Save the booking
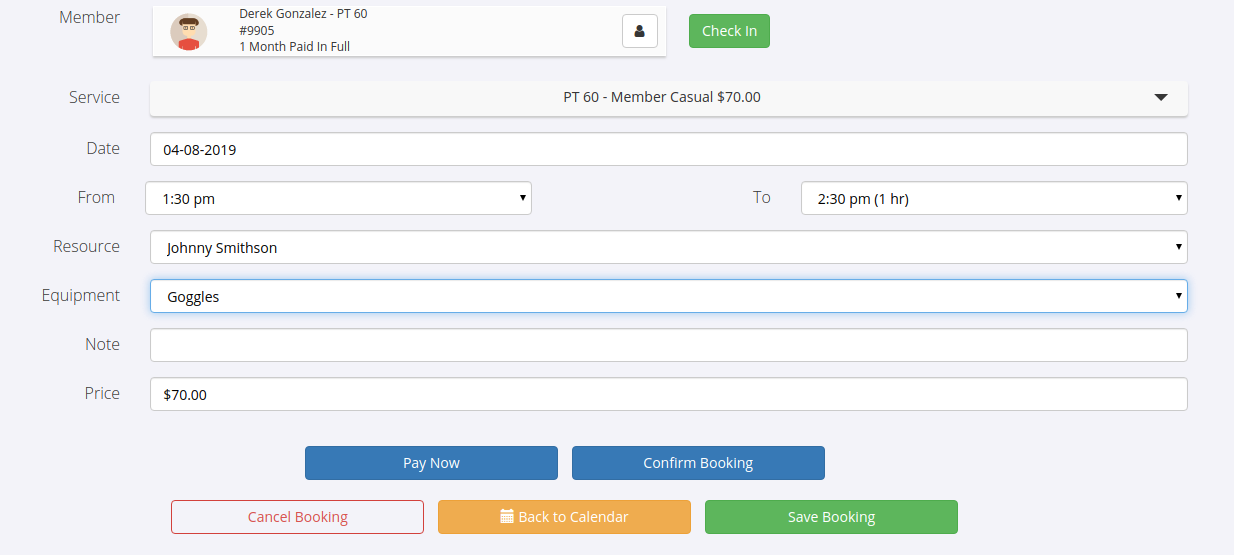Screen dimensions: 1234x555 pos(831,517)
